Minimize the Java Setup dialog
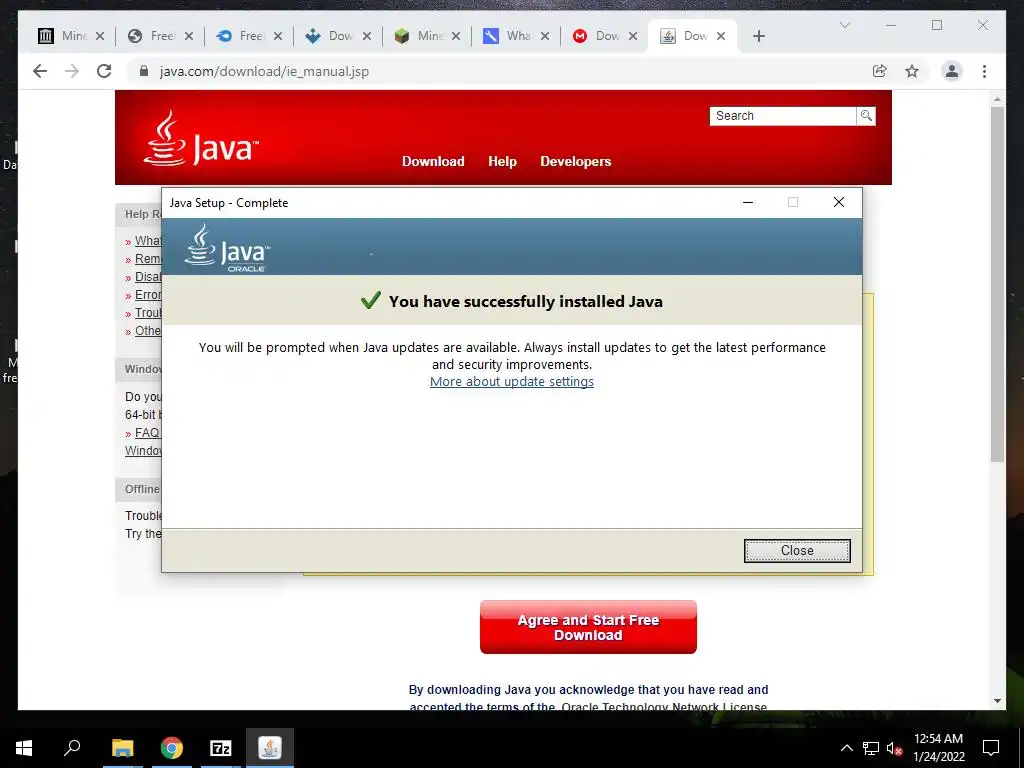 point(748,202)
